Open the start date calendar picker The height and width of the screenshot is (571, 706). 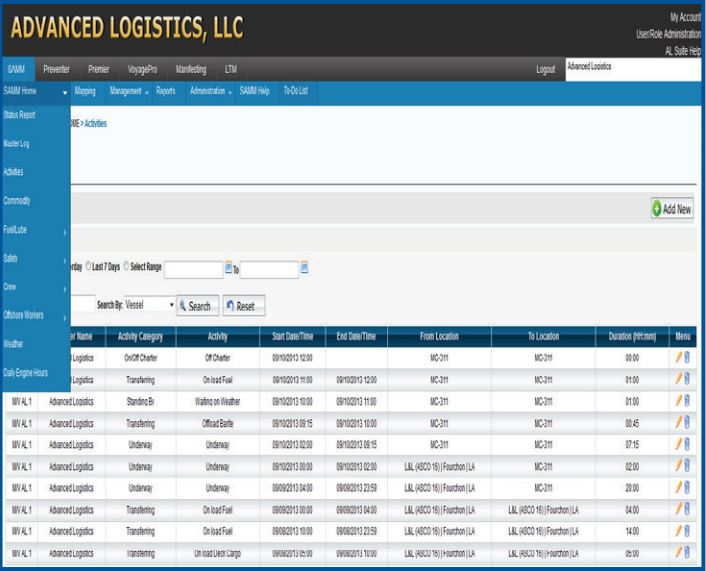229,269
